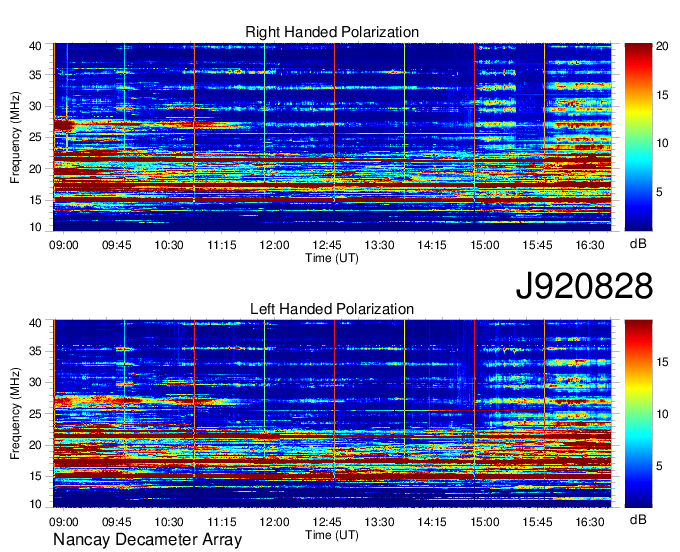Click the 40 MHz tick on the top plot
This screenshot has width=680, height=552.
coord(35,46)
